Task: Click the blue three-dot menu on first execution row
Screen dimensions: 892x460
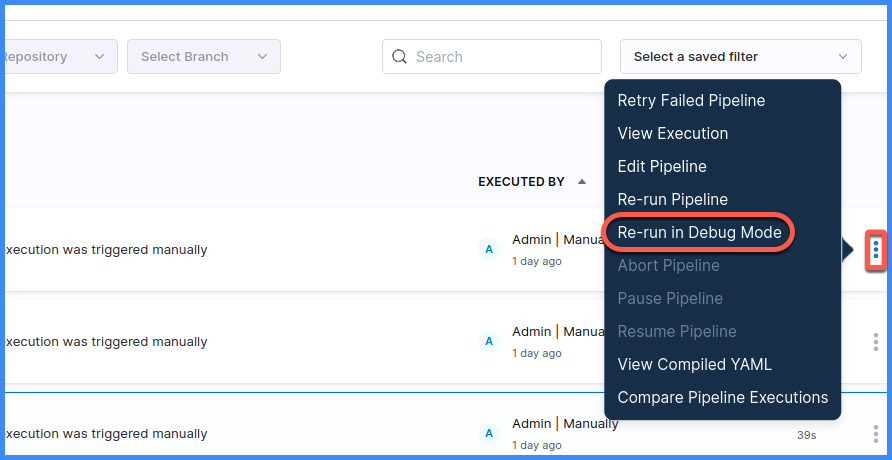Action: pos(876,249)
